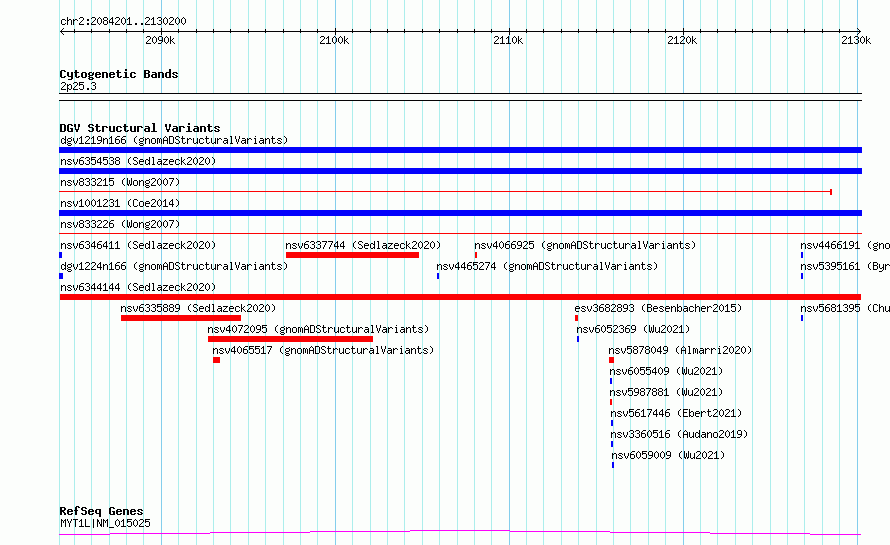This screenshot has height=545, width=890.
Task: Click nsv6052369 (Wu2021) label
Action: click(x=633, y=329)
